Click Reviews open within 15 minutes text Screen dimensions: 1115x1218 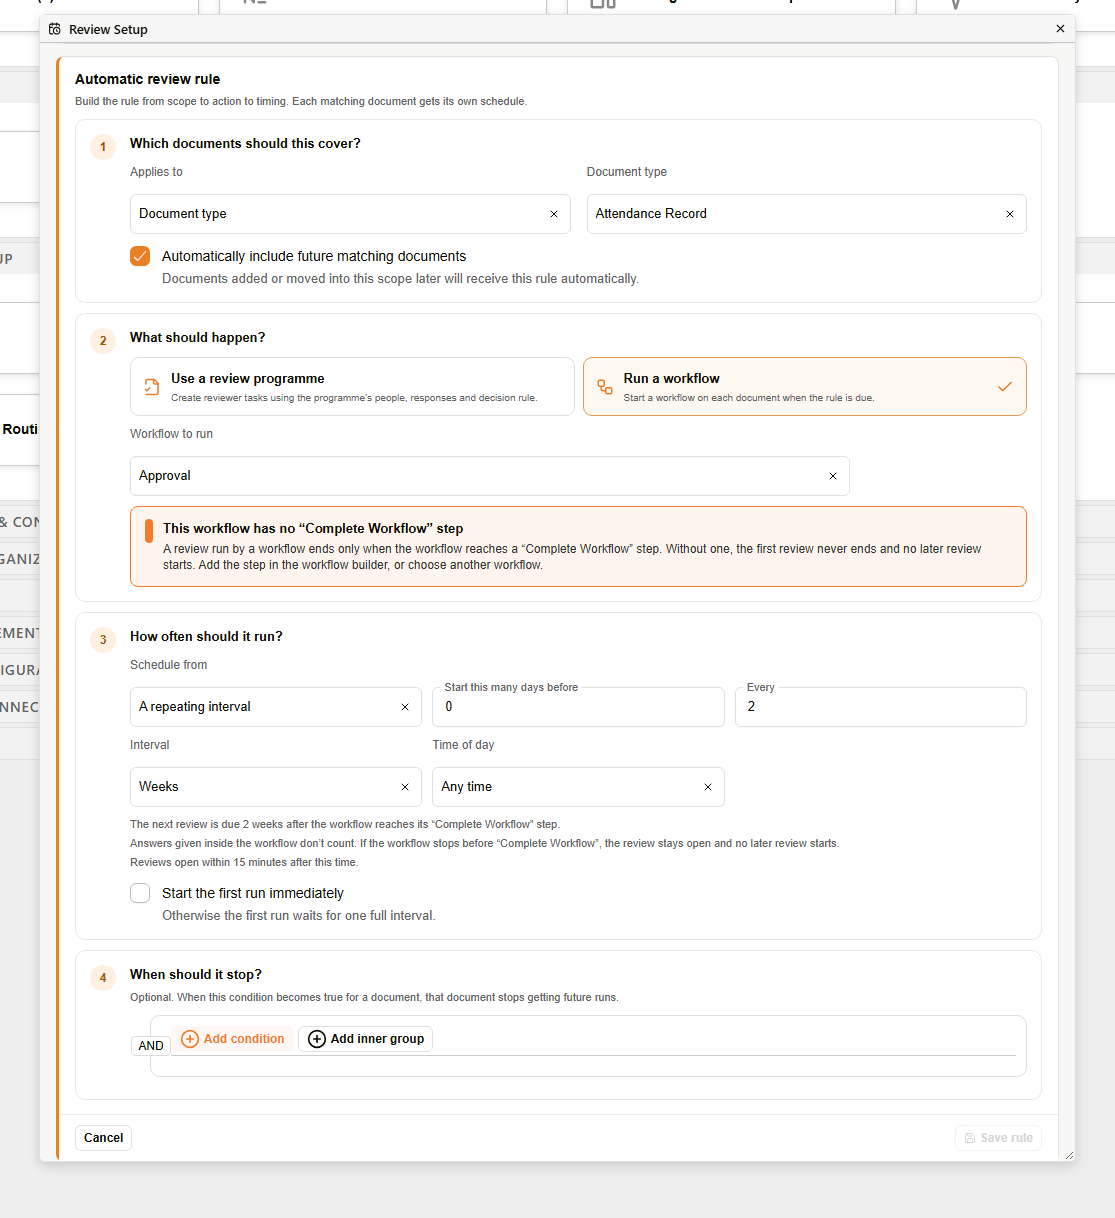tap(244, 863)
